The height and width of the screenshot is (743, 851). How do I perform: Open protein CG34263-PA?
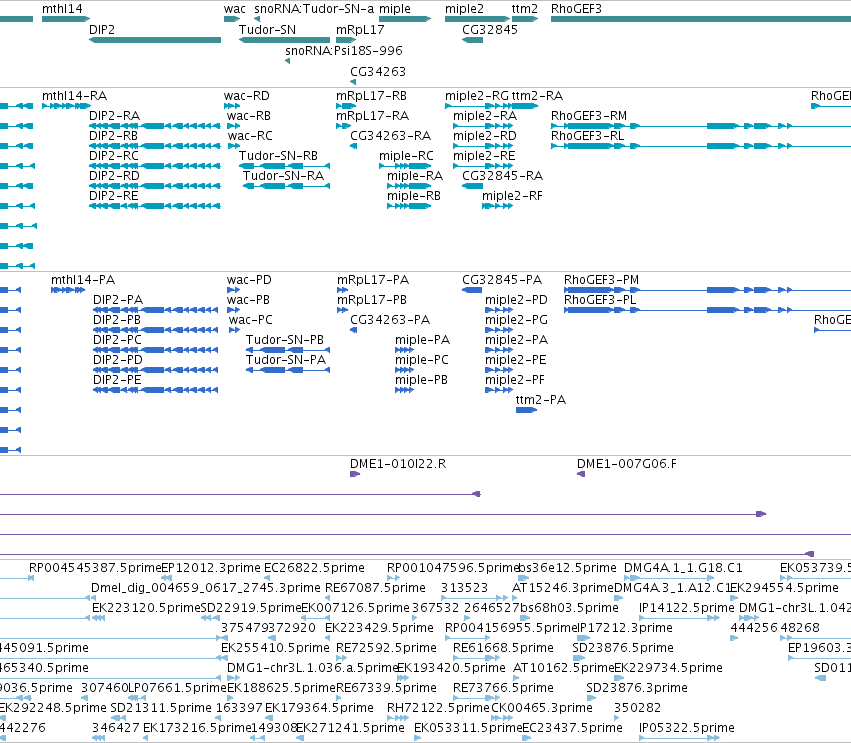[x=353, y=330]
